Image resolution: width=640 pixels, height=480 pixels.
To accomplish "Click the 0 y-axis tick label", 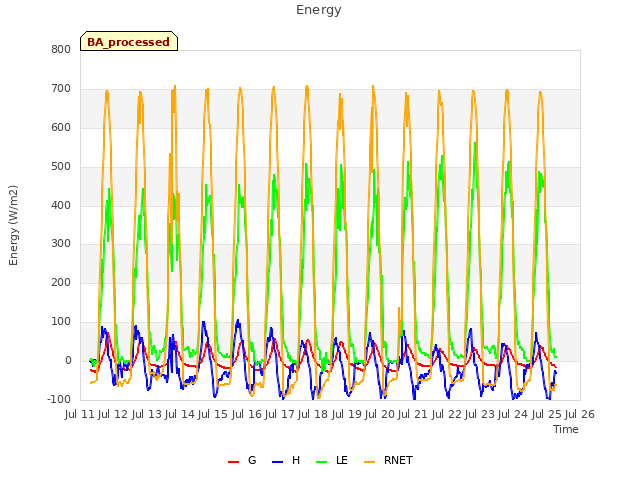I will 68,361.
